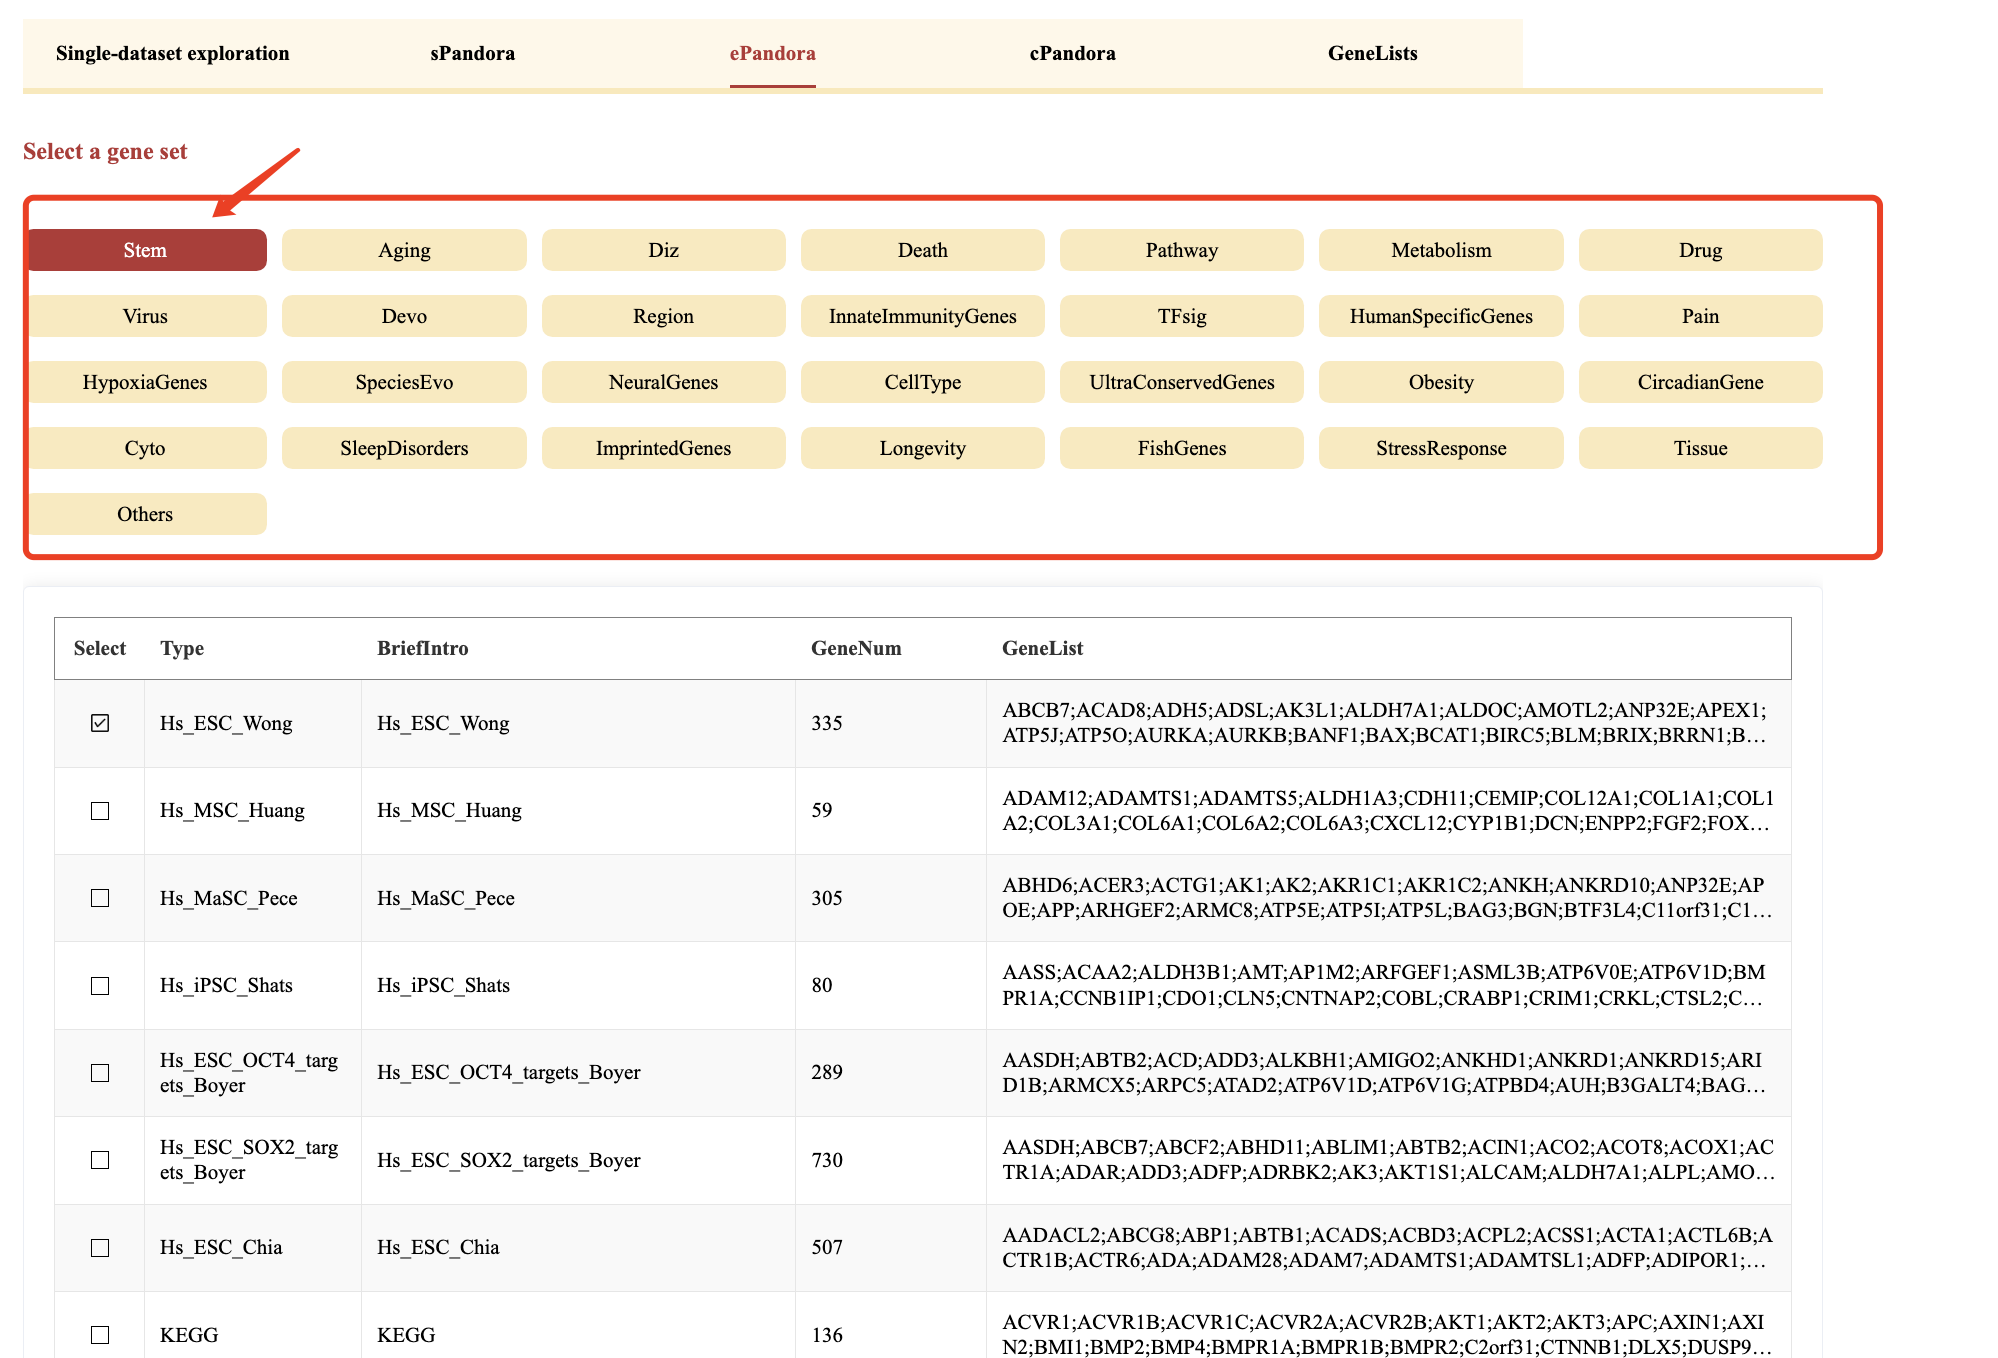Image resolution: width=1998 pixels, height=1358 pixels.
Task: Click the GeneNum value 59
Action: click(x=822, y=810)
